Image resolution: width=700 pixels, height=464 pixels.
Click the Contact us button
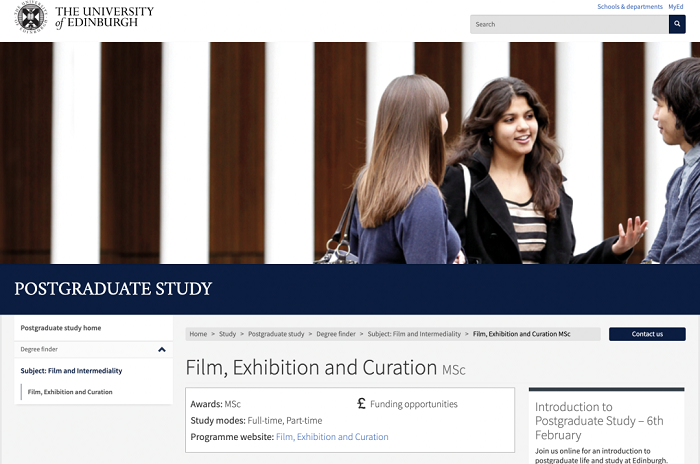pos(647,334)
